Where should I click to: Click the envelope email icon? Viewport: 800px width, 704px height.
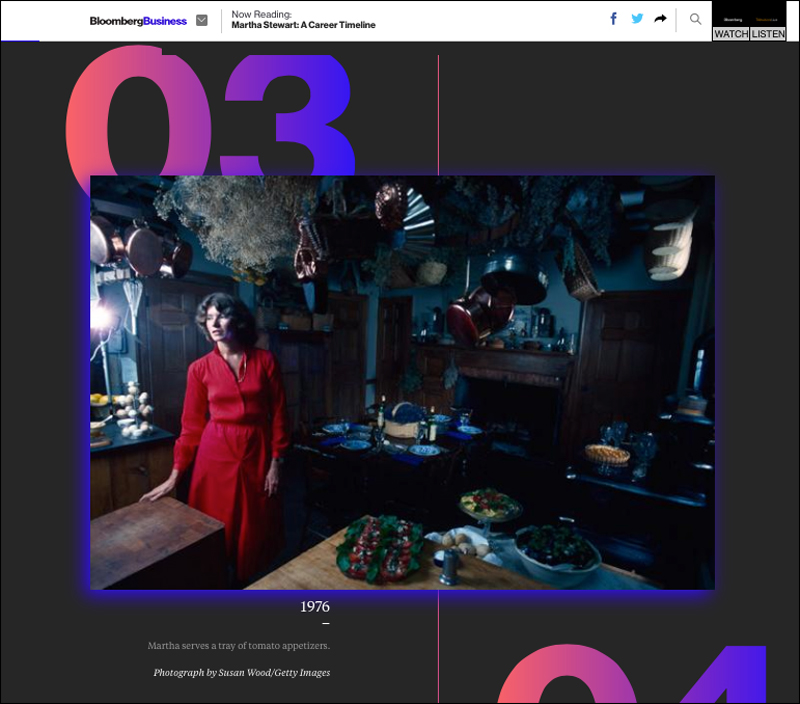point(202,20)
